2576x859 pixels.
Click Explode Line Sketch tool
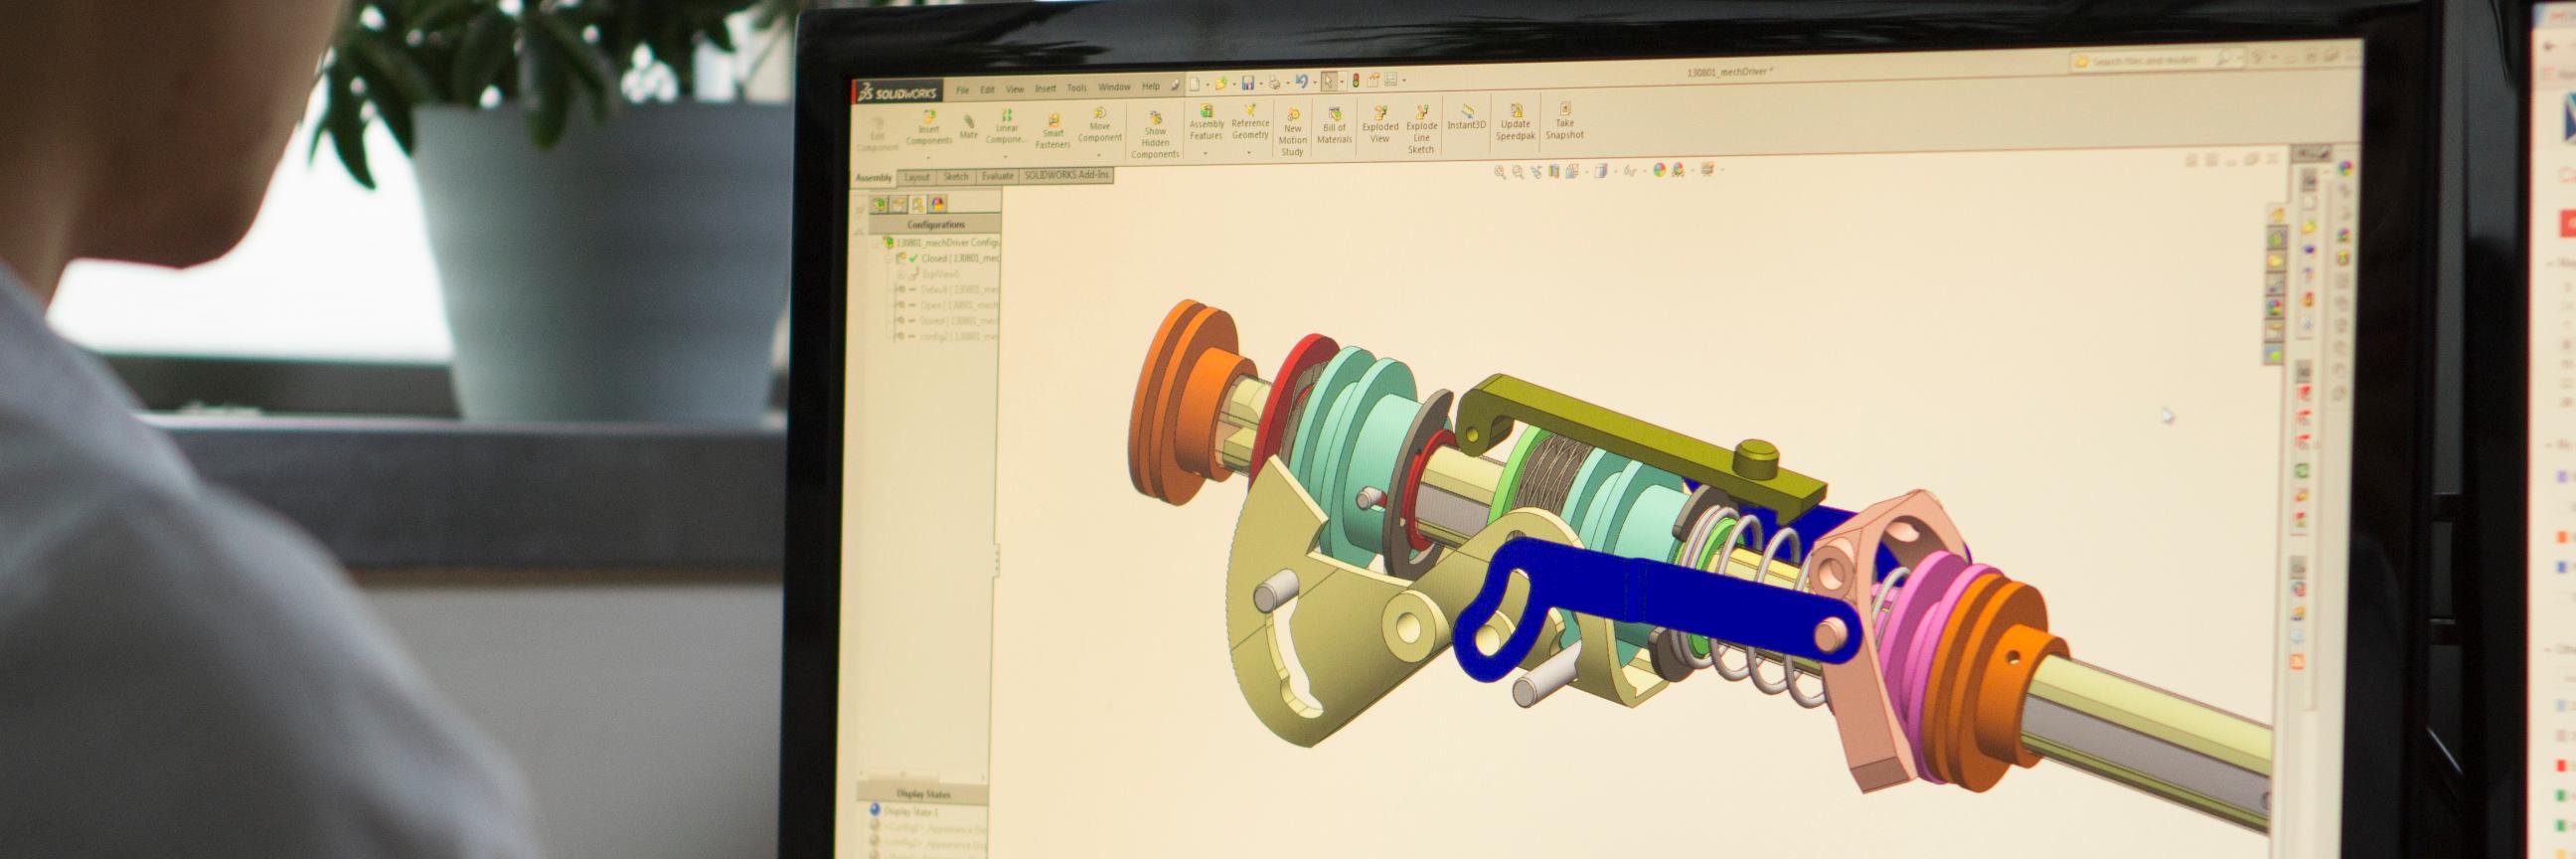click(x=1421, y=130)
